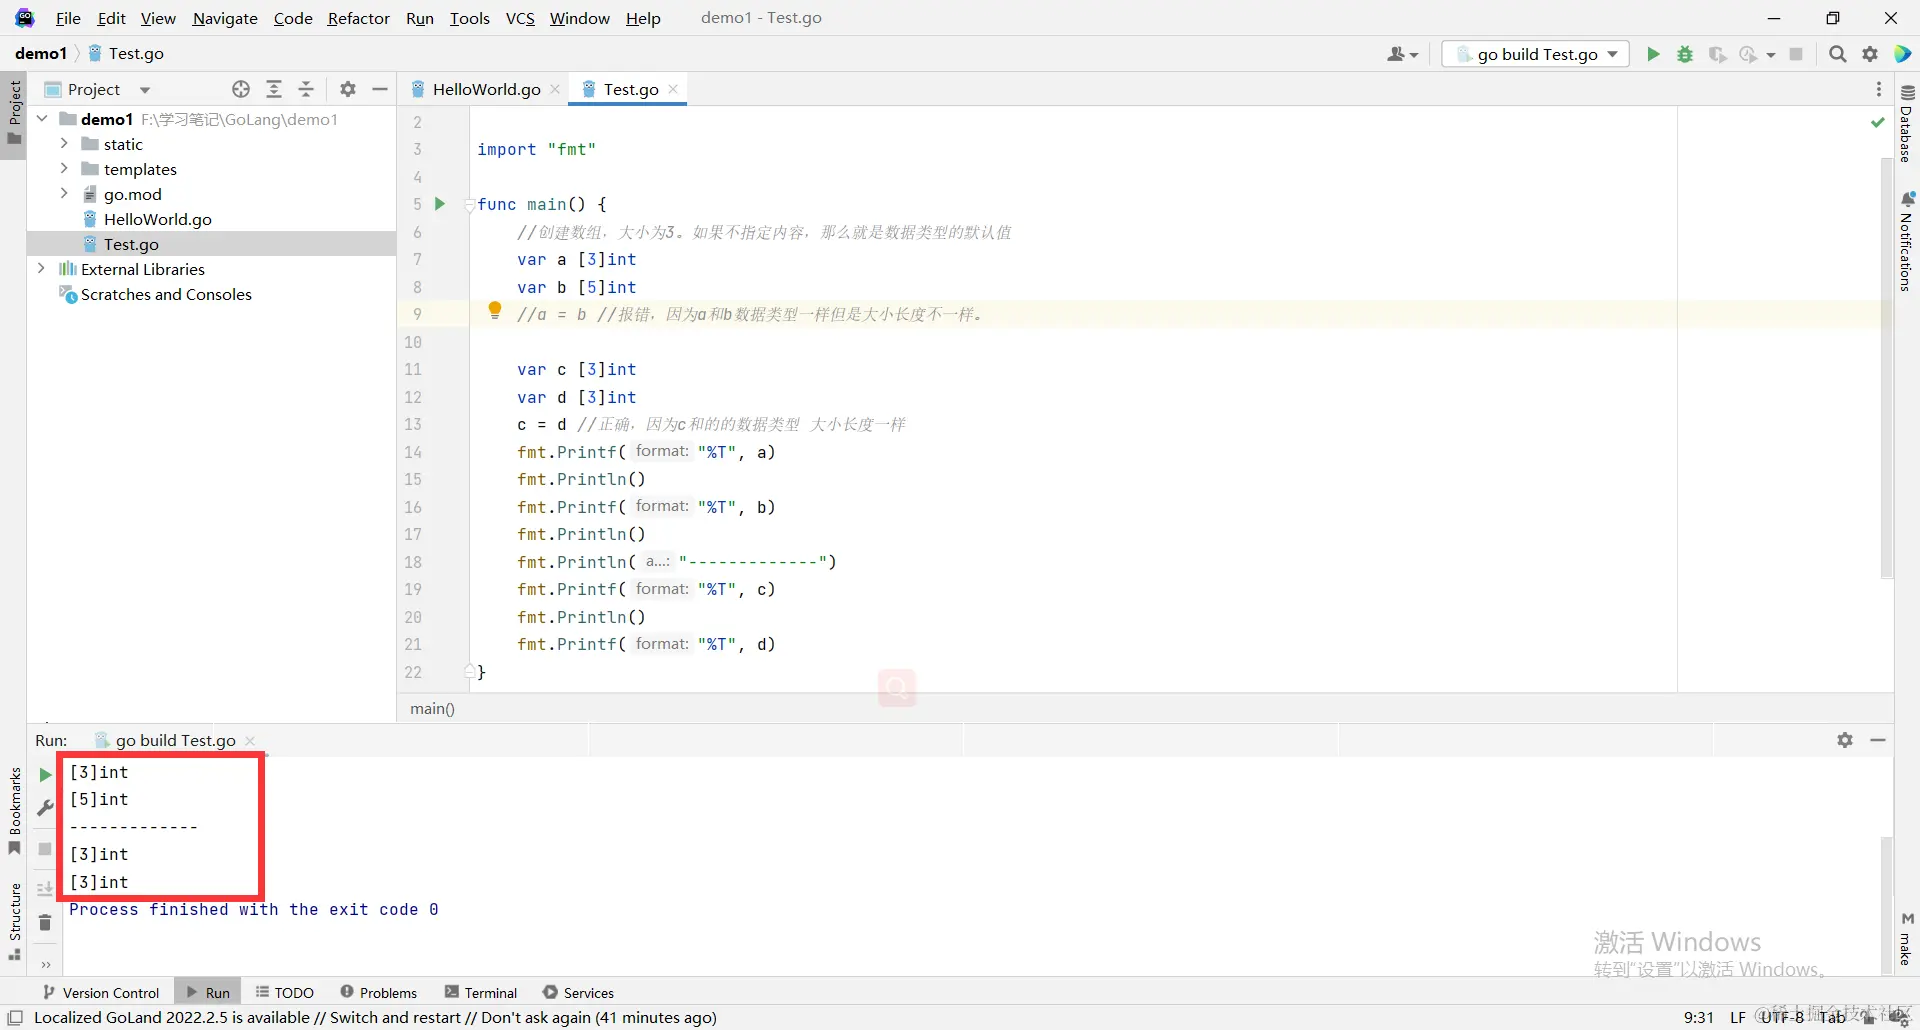
Task: Collapse the demo1 root folder
Action: click(42, 119)
